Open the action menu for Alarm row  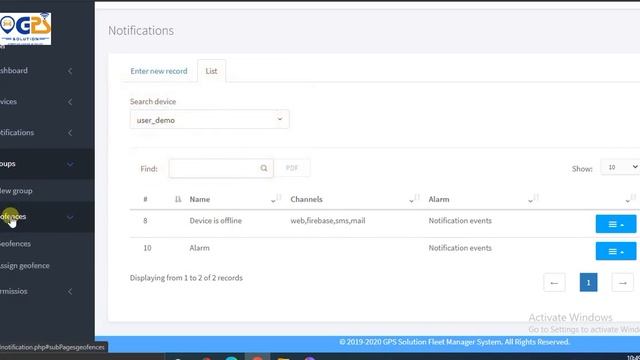tap(616, 251)
